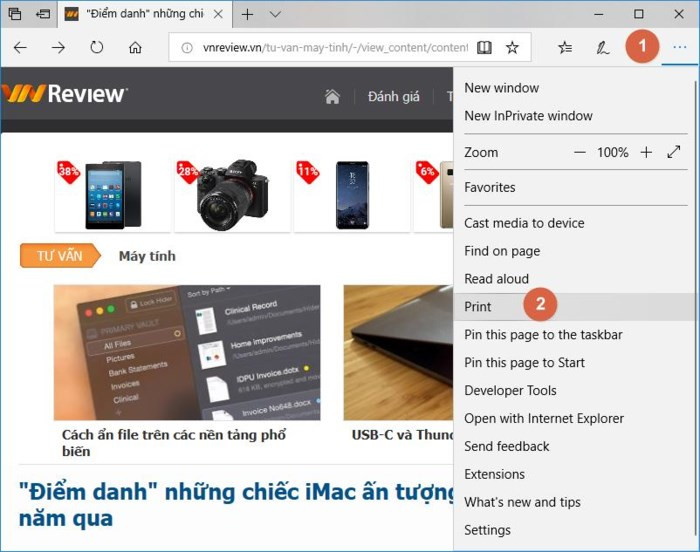This screenshot has width=700, height=552.
Task: Increase zoom with plus button
Action: pos(646,152)
